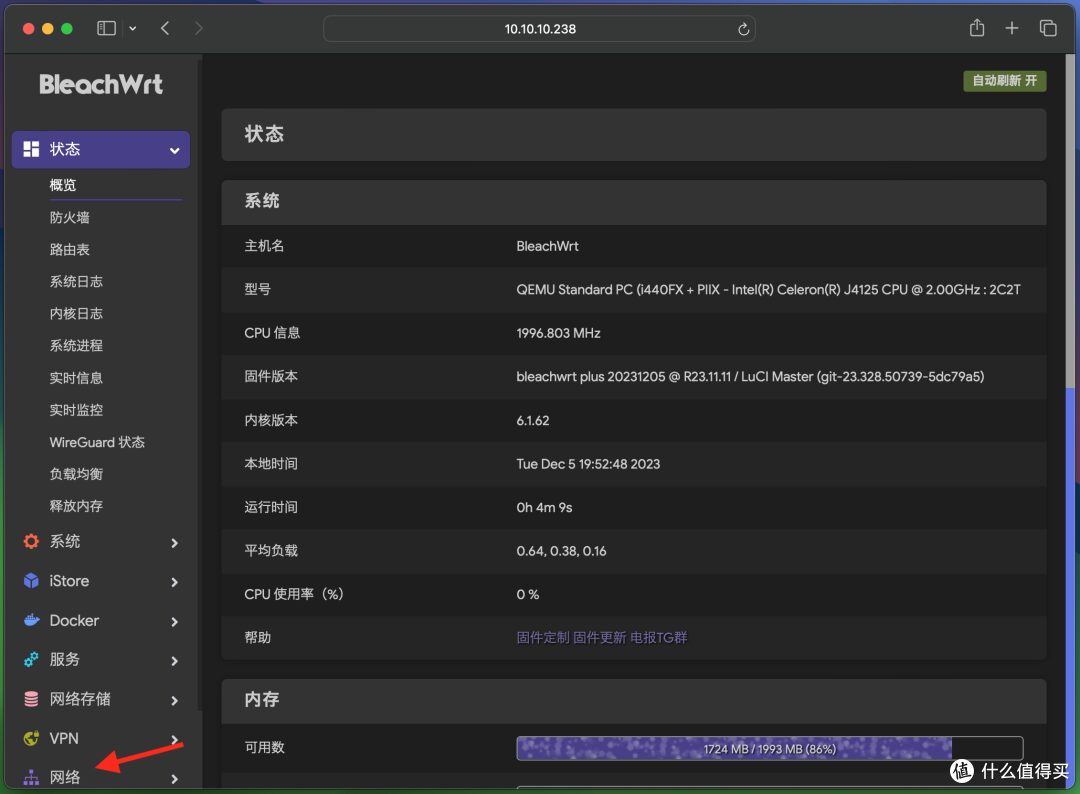Open VPN via its globe icon
Screen dimensions: 1080x794
click(29, 738)
